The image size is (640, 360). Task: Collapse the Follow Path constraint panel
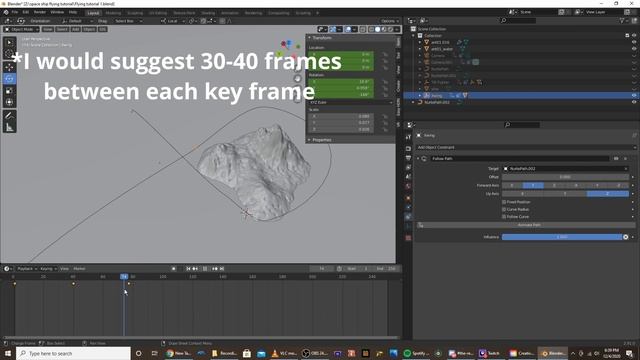[418, 158]
